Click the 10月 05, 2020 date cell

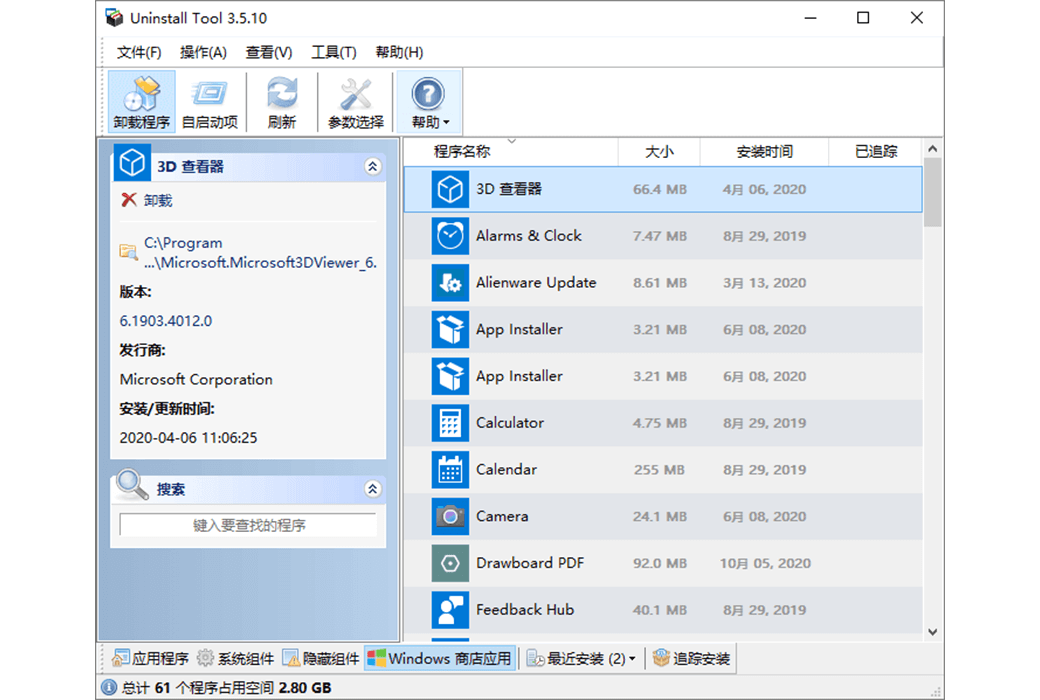pyautogui.click(x=765, y=563)
